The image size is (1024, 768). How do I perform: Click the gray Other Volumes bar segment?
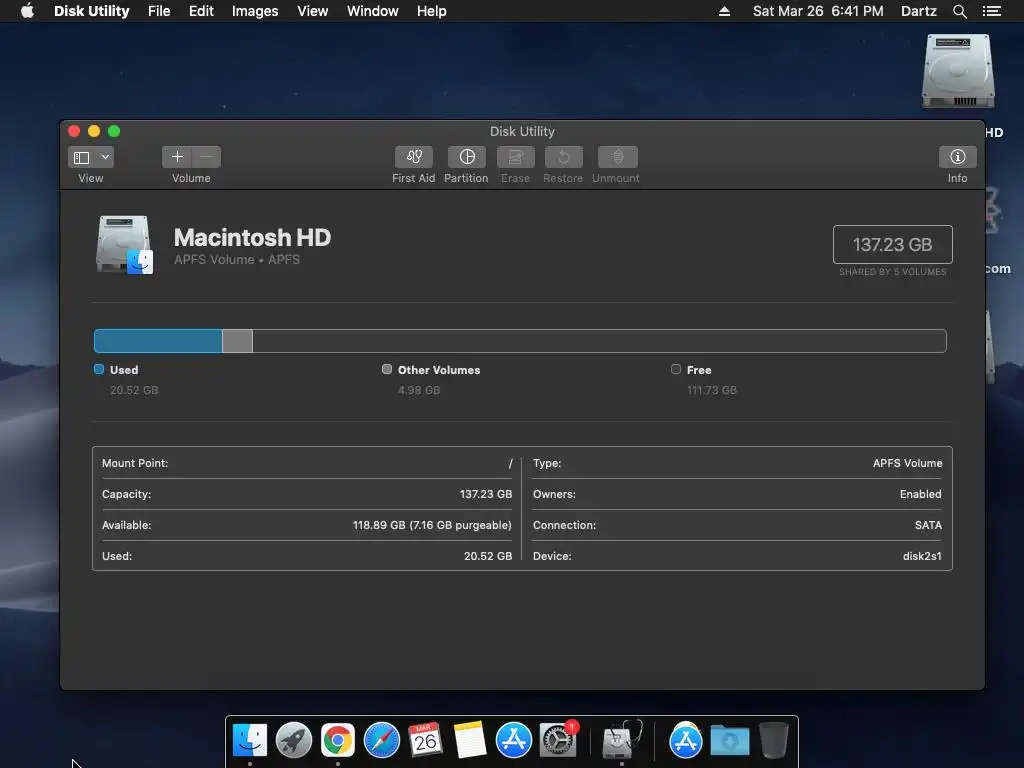237,341
